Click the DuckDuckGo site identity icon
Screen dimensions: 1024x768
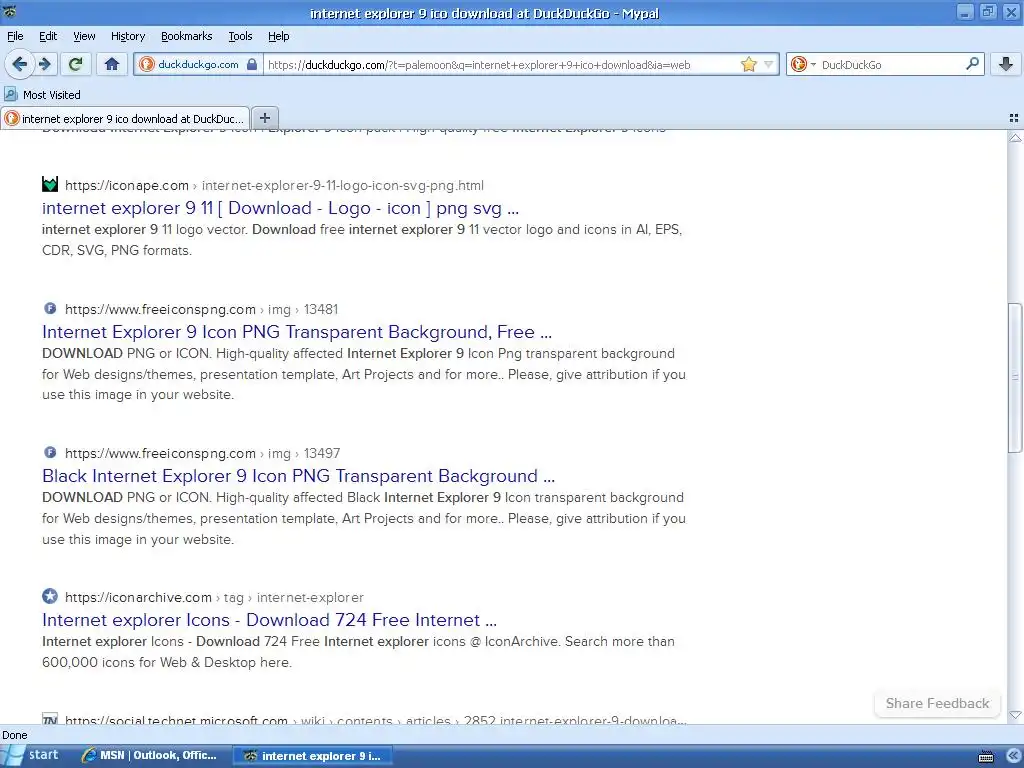point(147,64)
